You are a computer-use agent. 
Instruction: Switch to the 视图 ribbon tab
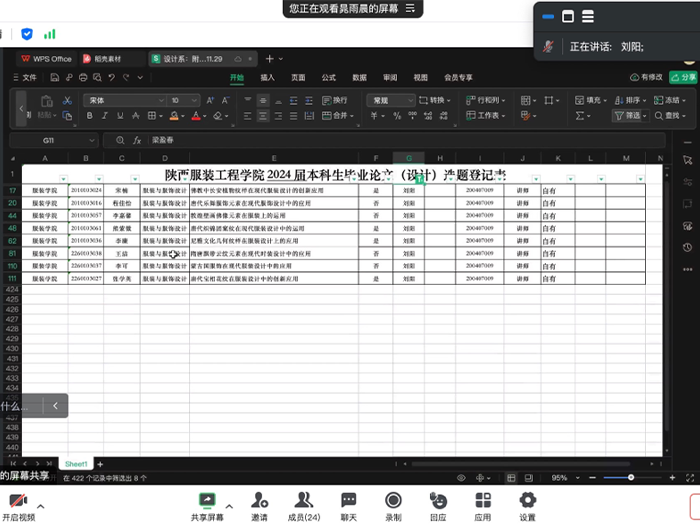(x=421, y=78)
